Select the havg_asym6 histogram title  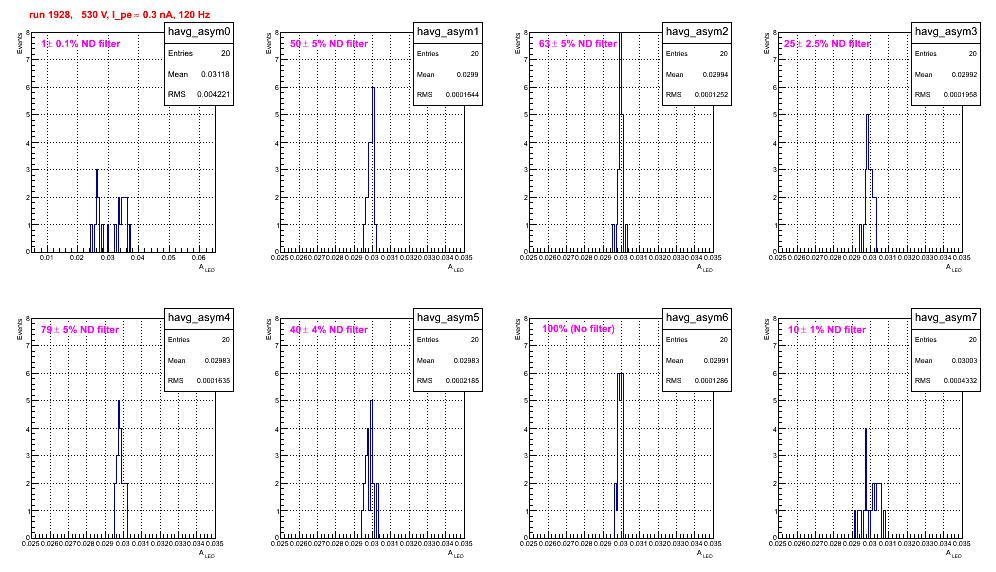click(697, 318)
